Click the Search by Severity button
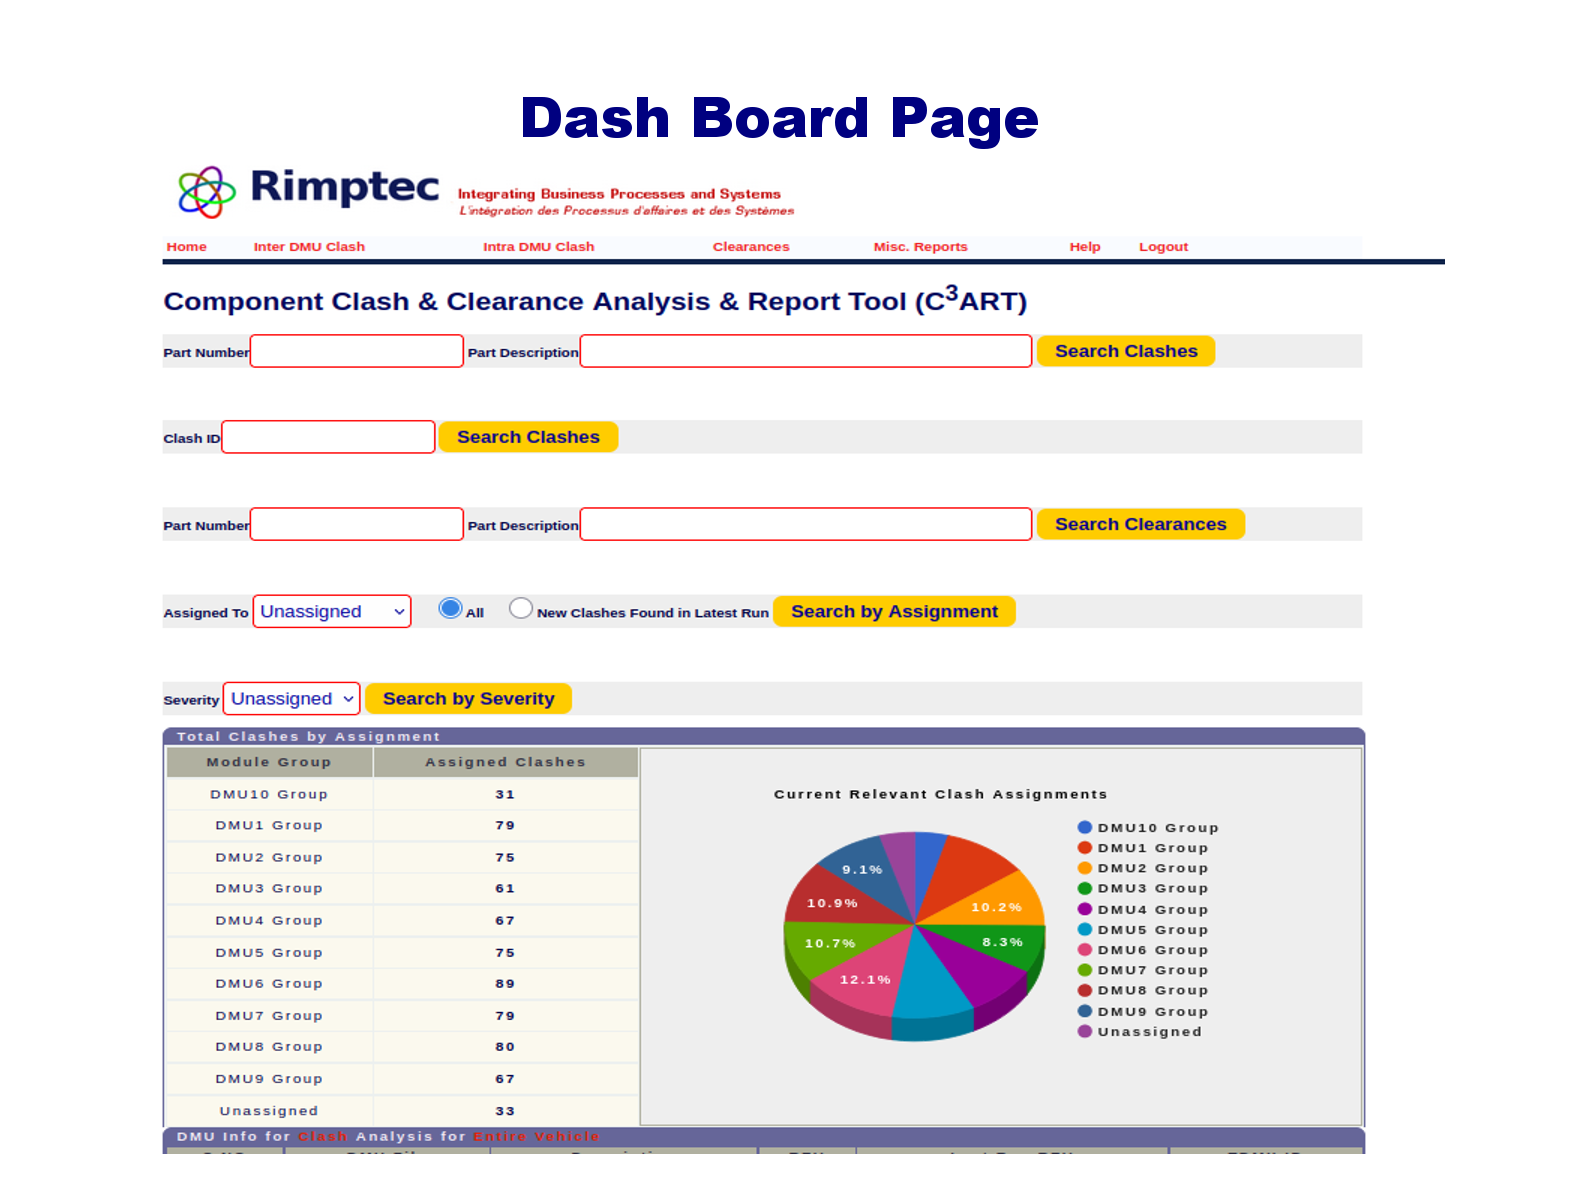 tap(468, 699)
